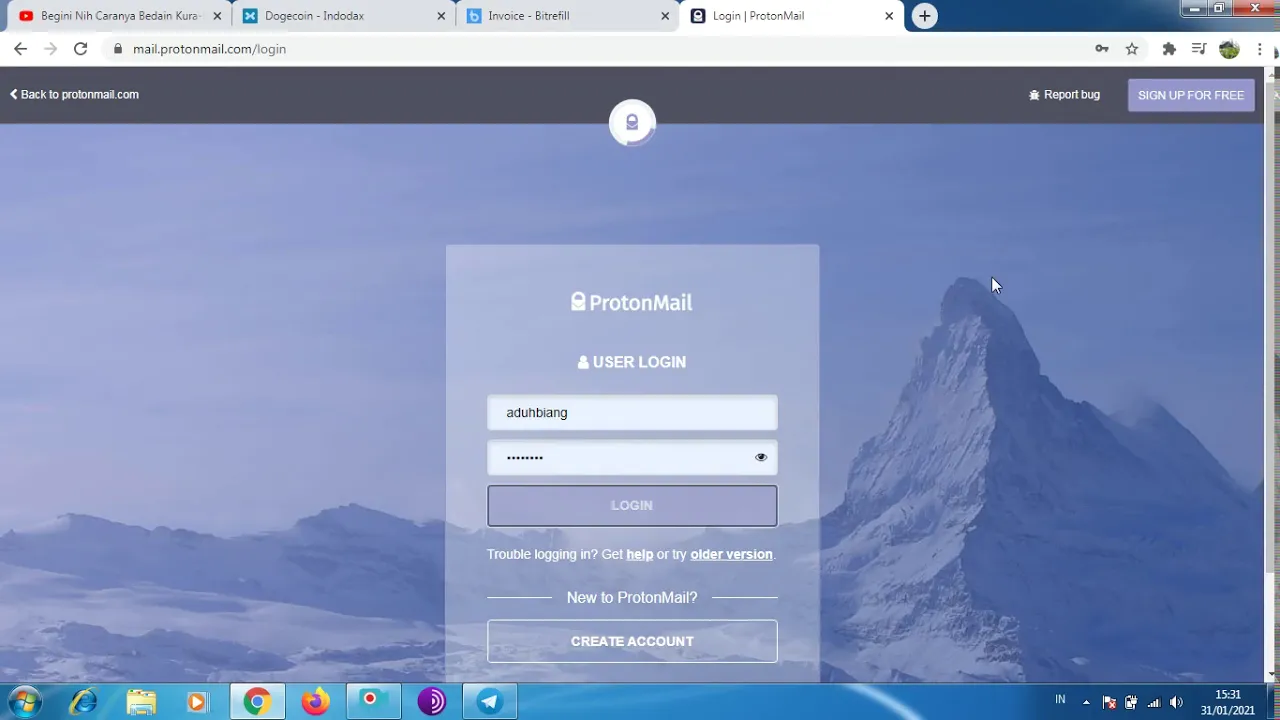Image resolution: width=1280 pixels, height=720 pixels.
Task: Click CREATE ACCOUNT button
Action: coord(632,641)
